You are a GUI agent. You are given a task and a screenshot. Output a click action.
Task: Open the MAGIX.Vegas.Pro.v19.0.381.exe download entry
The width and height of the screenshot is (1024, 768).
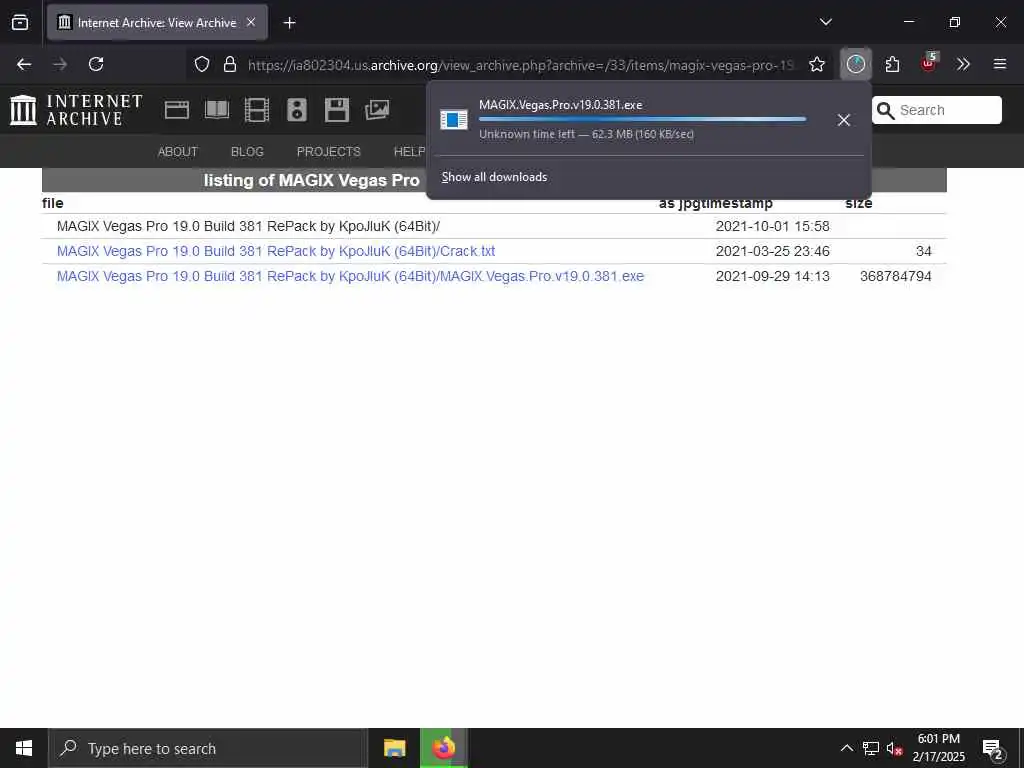[629, 120]
